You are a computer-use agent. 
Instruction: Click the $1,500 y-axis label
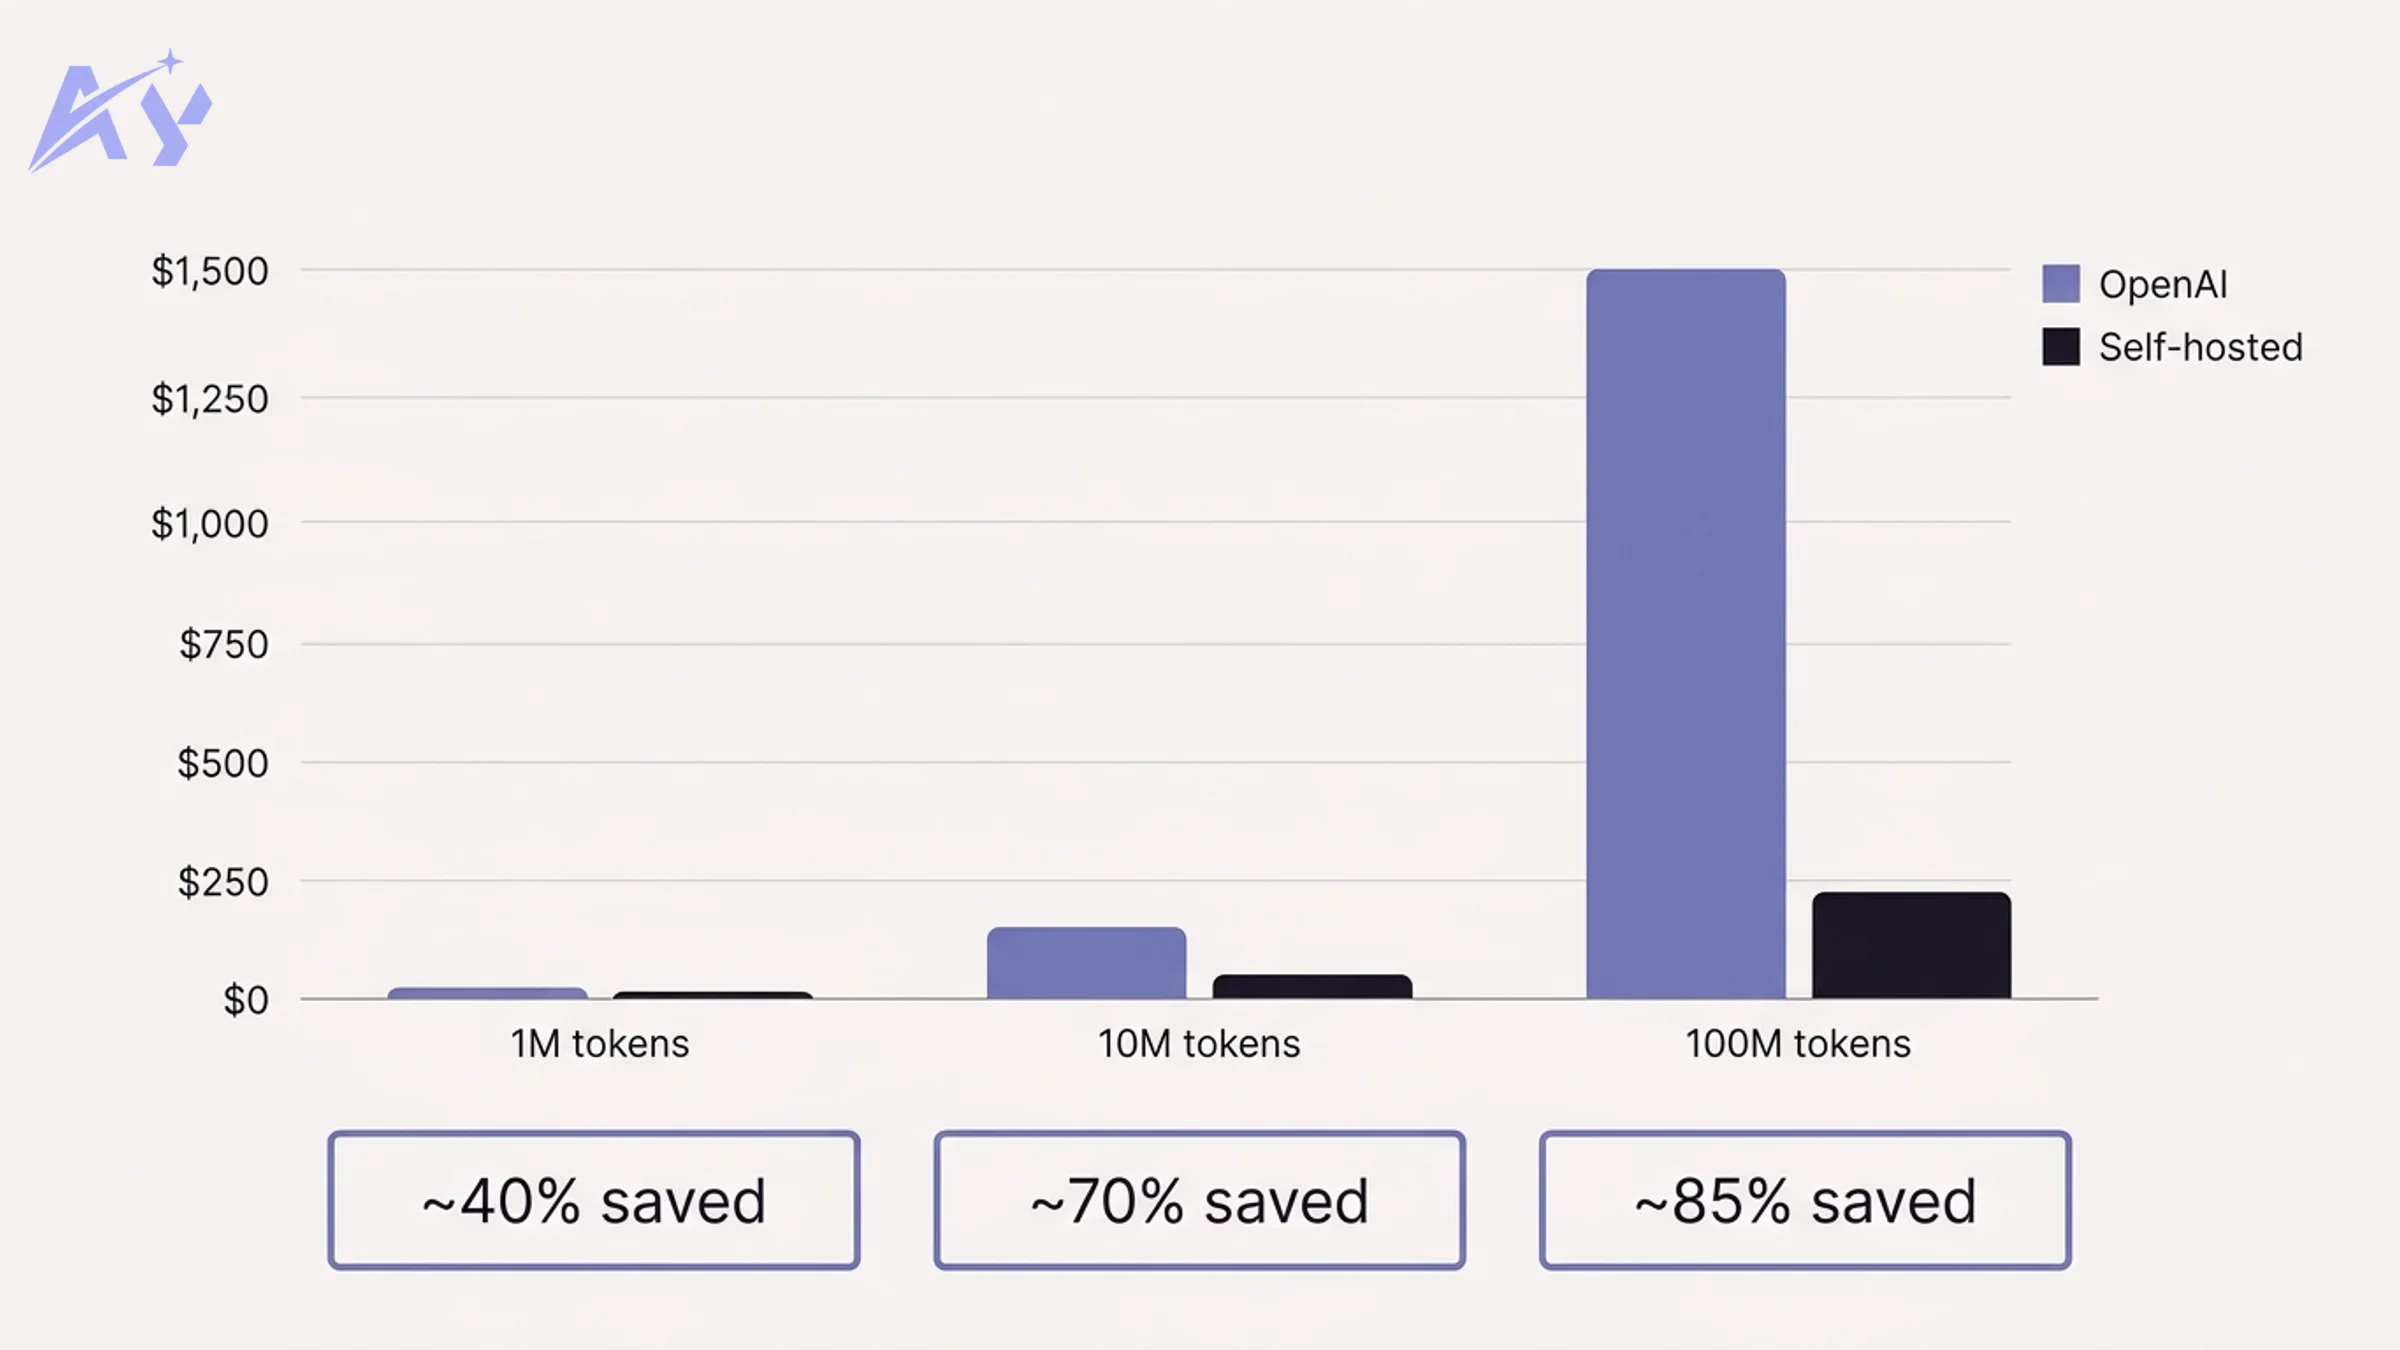coord(210,271)
